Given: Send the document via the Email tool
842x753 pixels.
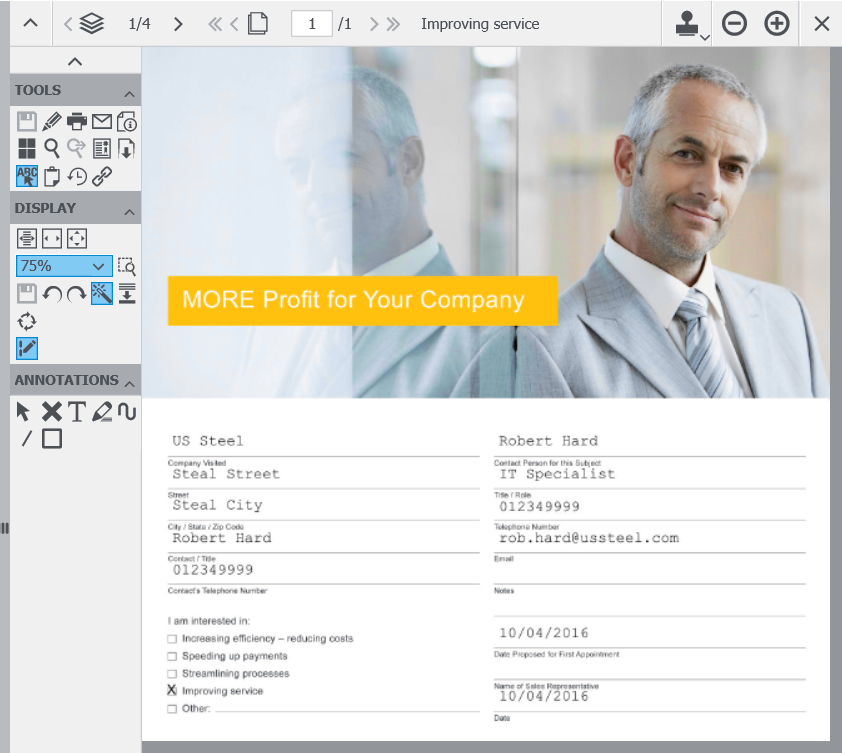Looking at the screenshot, I should (101, 121).
